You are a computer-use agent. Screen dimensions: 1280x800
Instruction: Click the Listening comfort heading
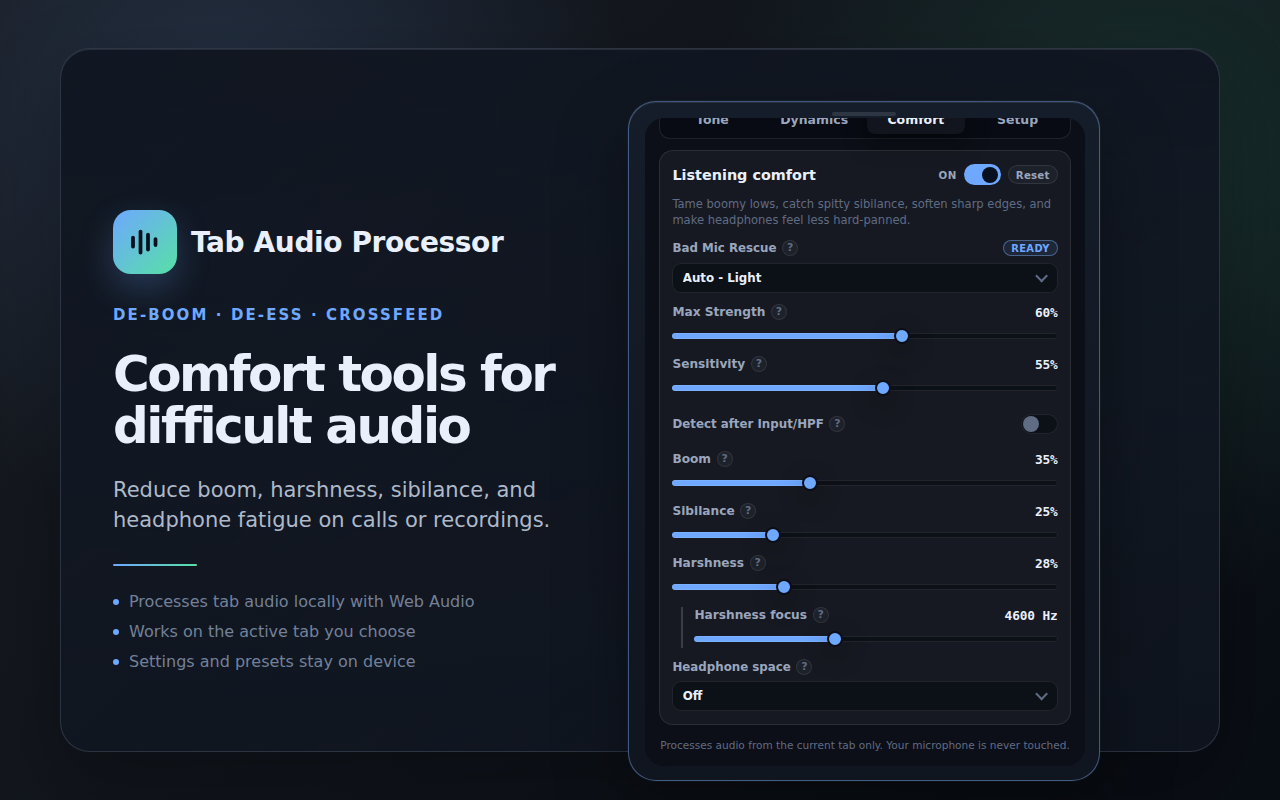click(744, 175)
